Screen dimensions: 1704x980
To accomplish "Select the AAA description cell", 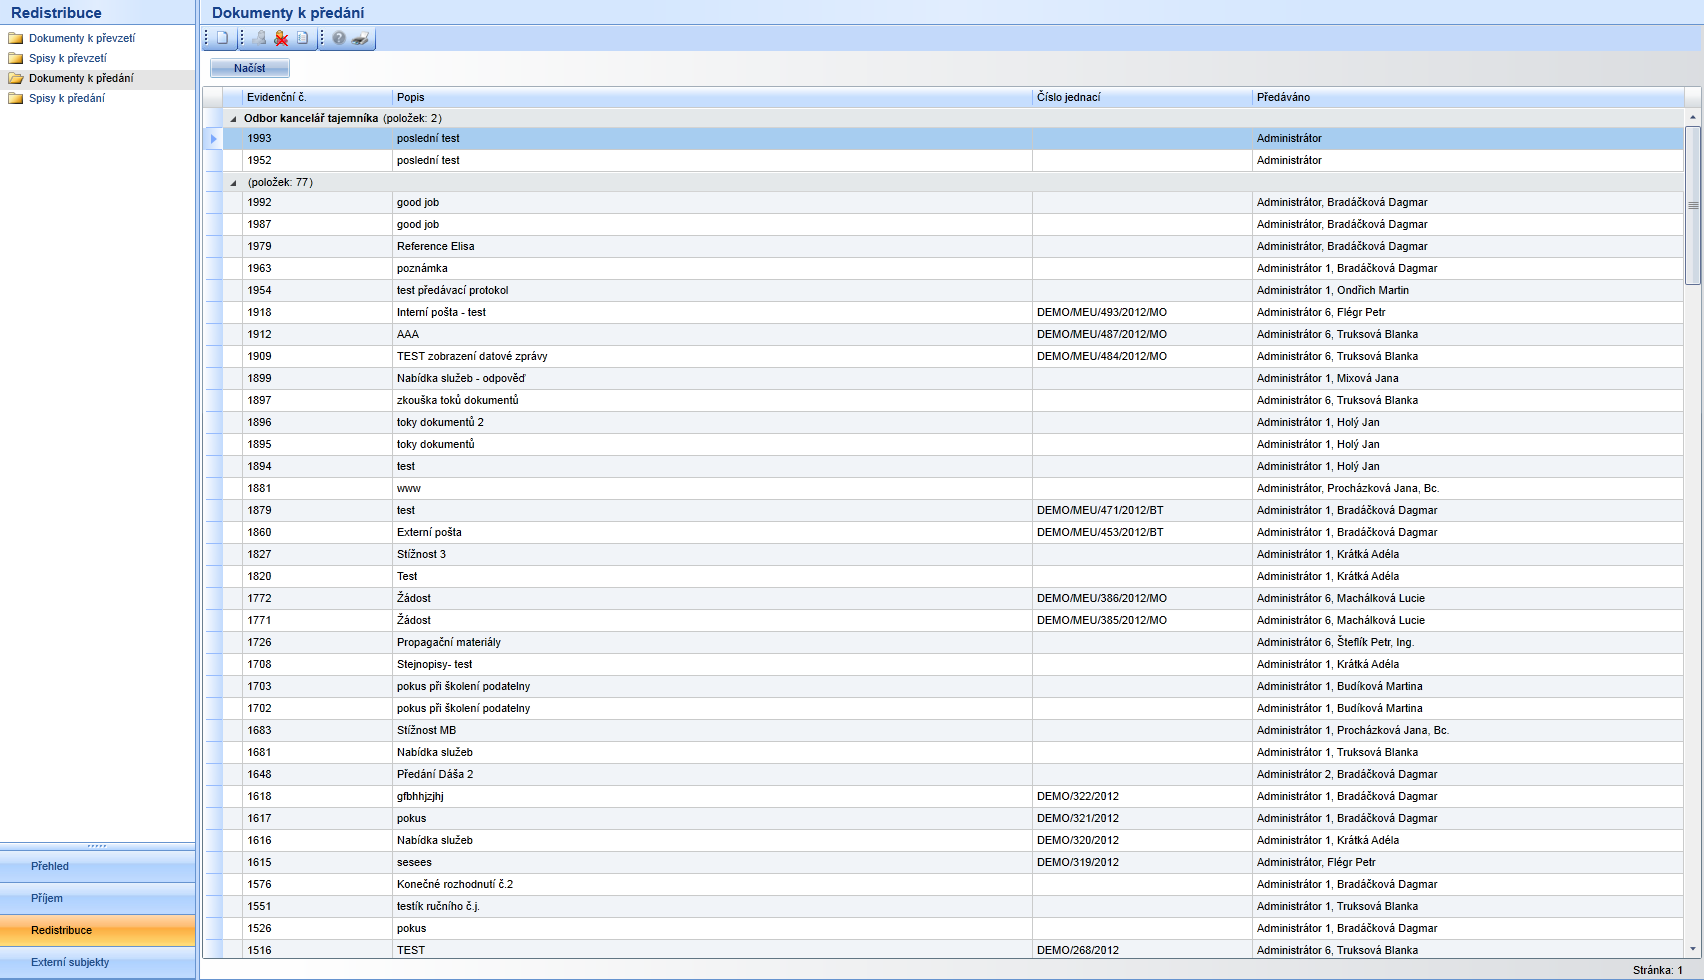I will (x=712, y=334).
